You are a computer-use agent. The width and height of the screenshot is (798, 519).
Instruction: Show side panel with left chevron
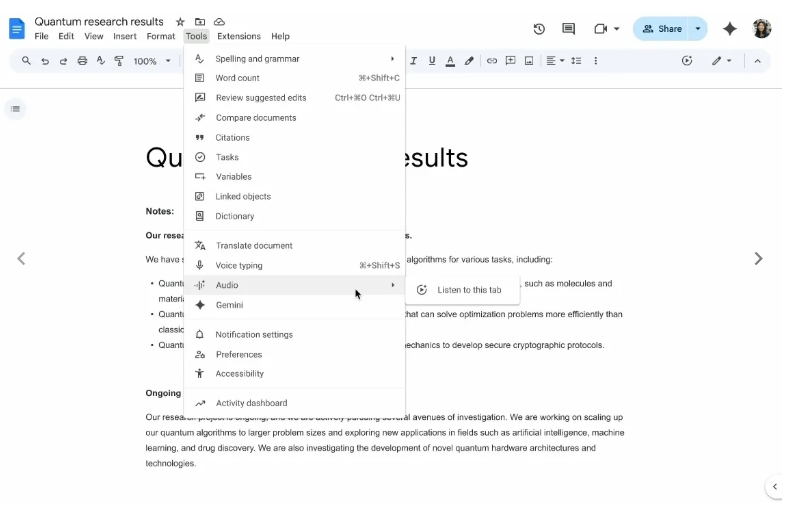(x=775, y=486)
